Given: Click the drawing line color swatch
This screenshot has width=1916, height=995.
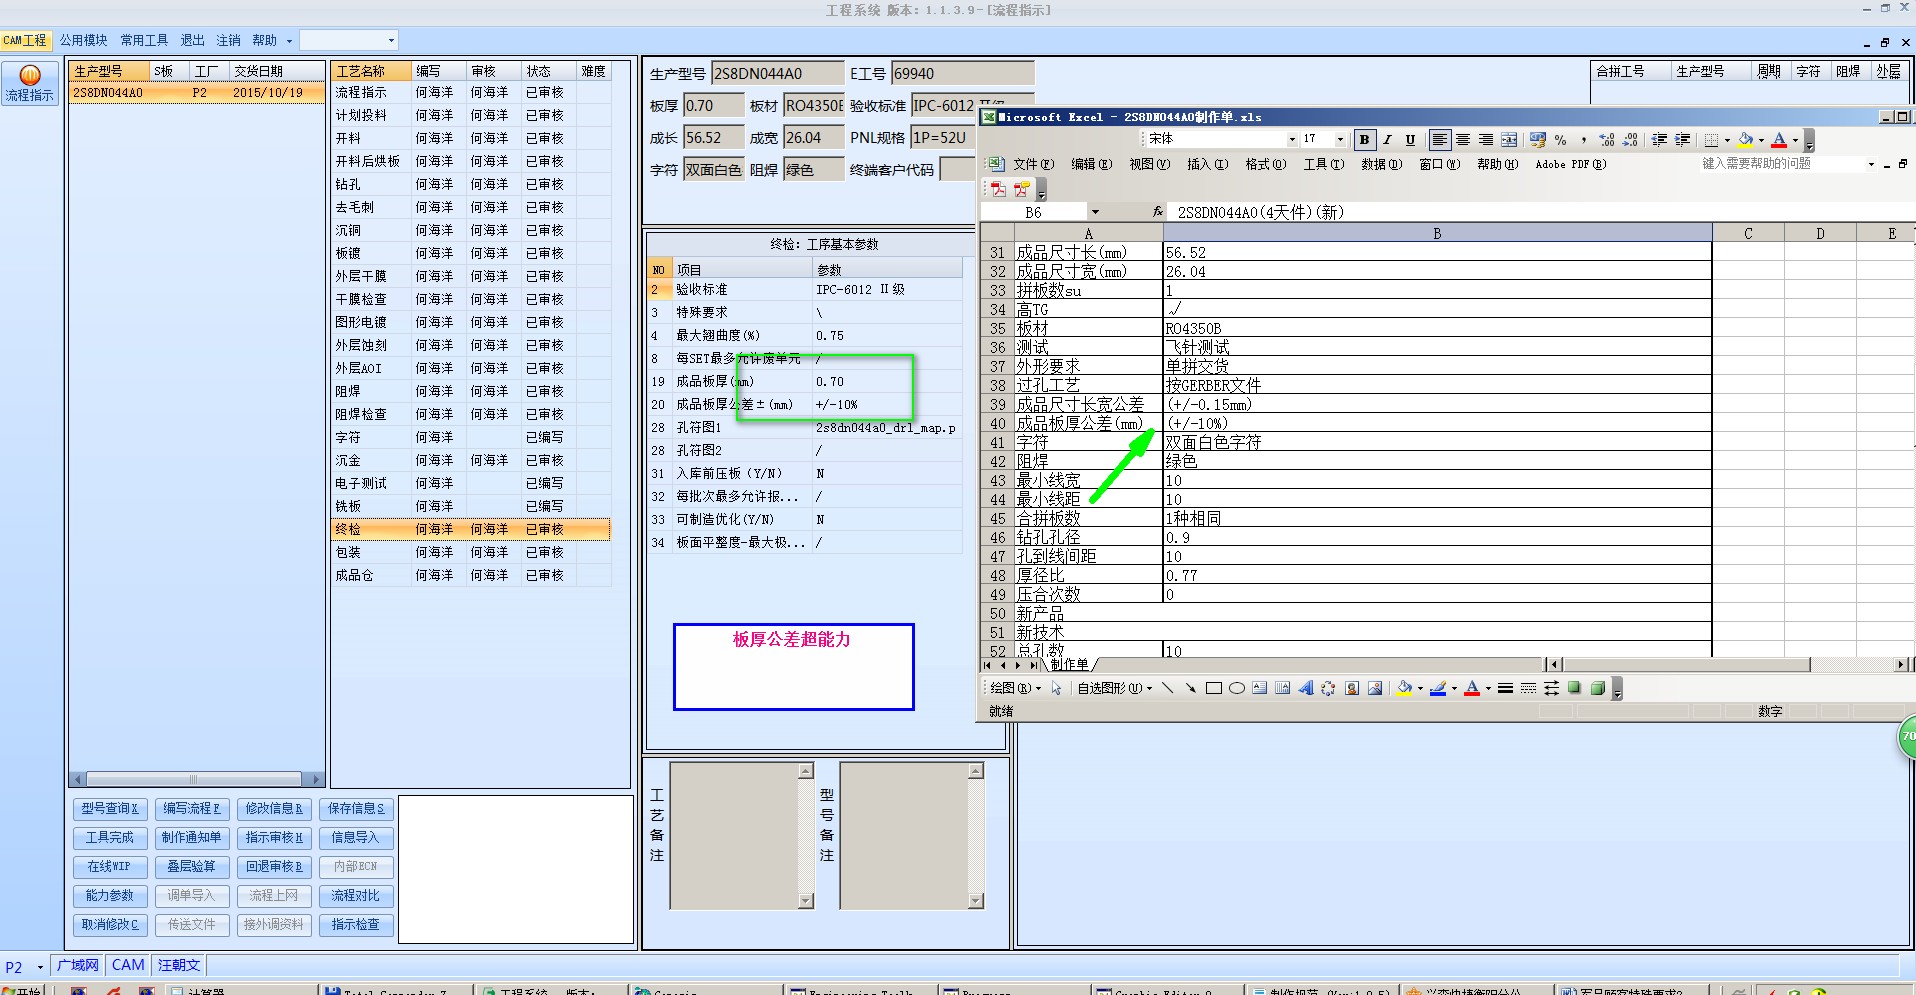Looking at the screenshot, I should tap(1438, 688).
